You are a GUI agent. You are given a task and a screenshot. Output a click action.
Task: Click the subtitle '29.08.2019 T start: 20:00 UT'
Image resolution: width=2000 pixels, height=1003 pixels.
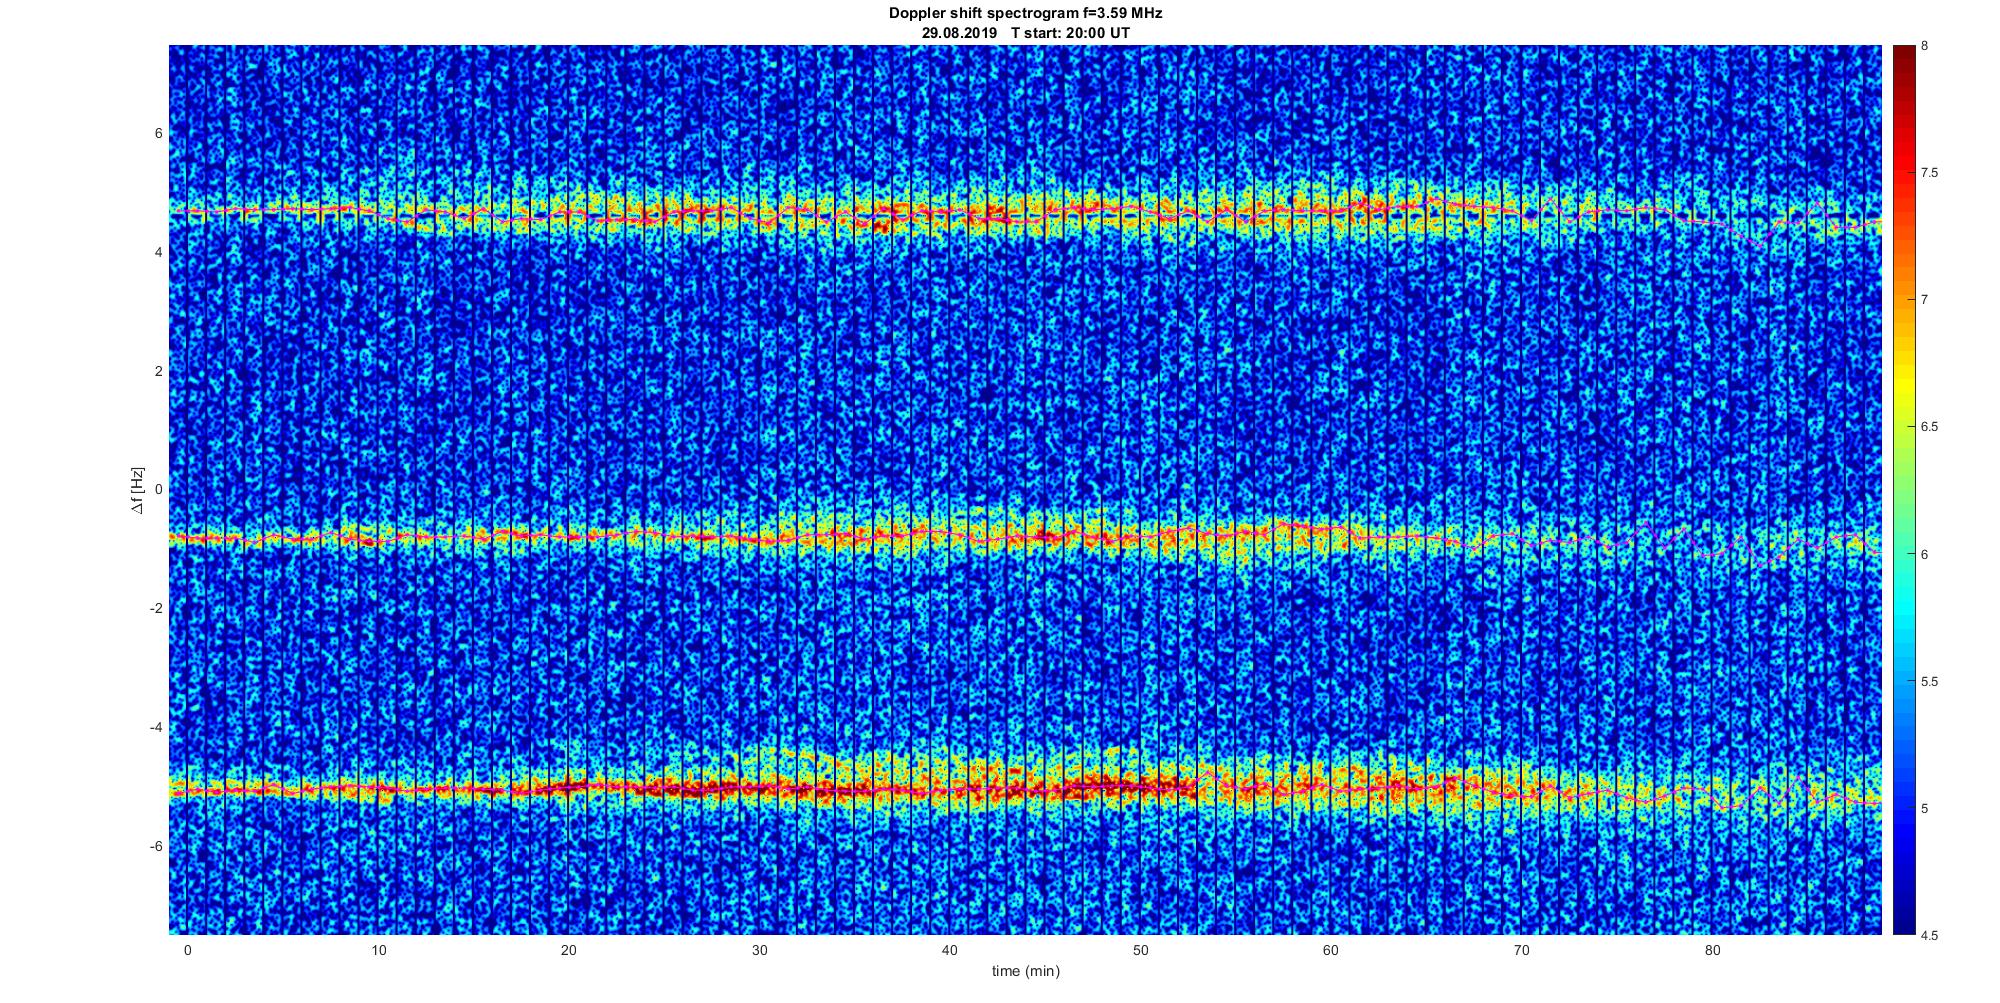[x=1025, y=32]
